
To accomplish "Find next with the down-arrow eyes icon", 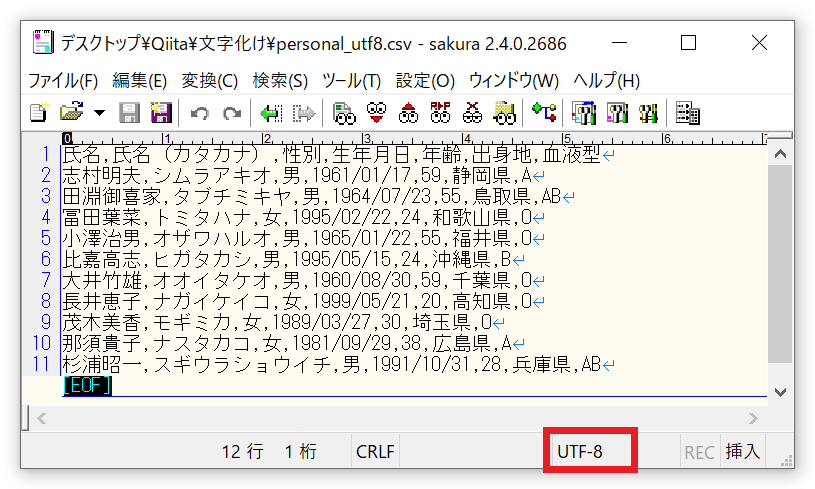I will click(376, 112).
